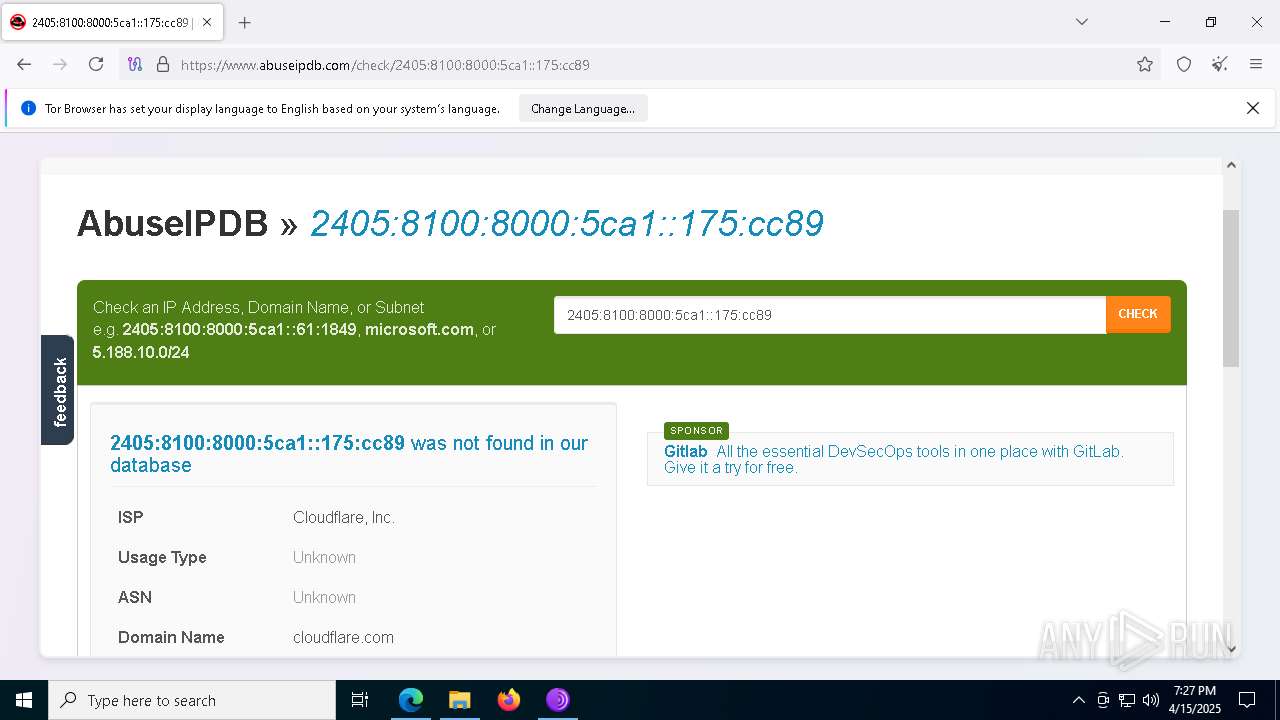Click the Change Language button

[583, 109]
